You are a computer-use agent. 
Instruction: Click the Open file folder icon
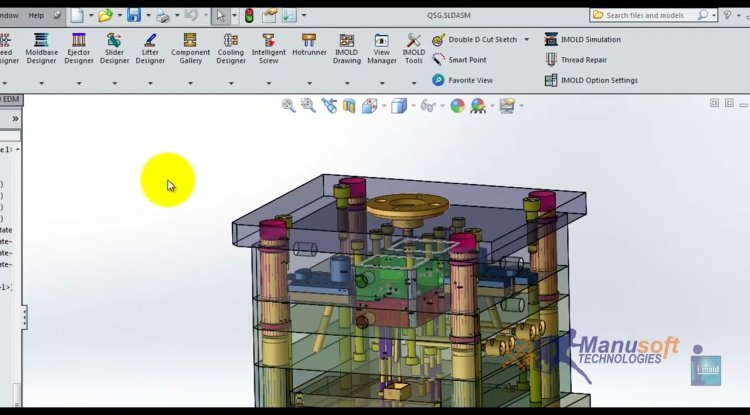click(105, 15)
